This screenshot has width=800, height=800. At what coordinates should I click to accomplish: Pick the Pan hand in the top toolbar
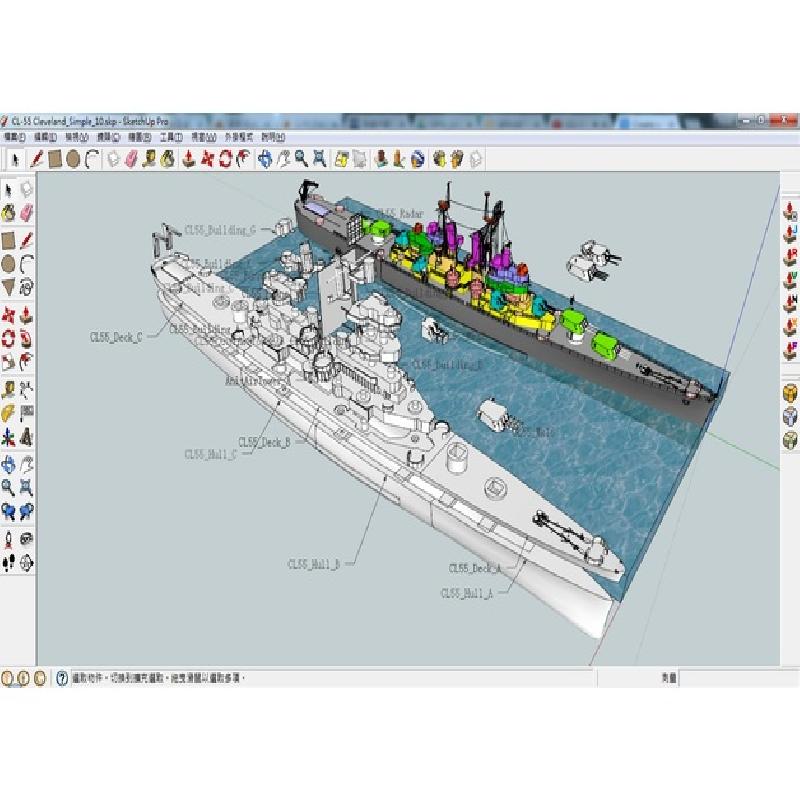[283, 159]
